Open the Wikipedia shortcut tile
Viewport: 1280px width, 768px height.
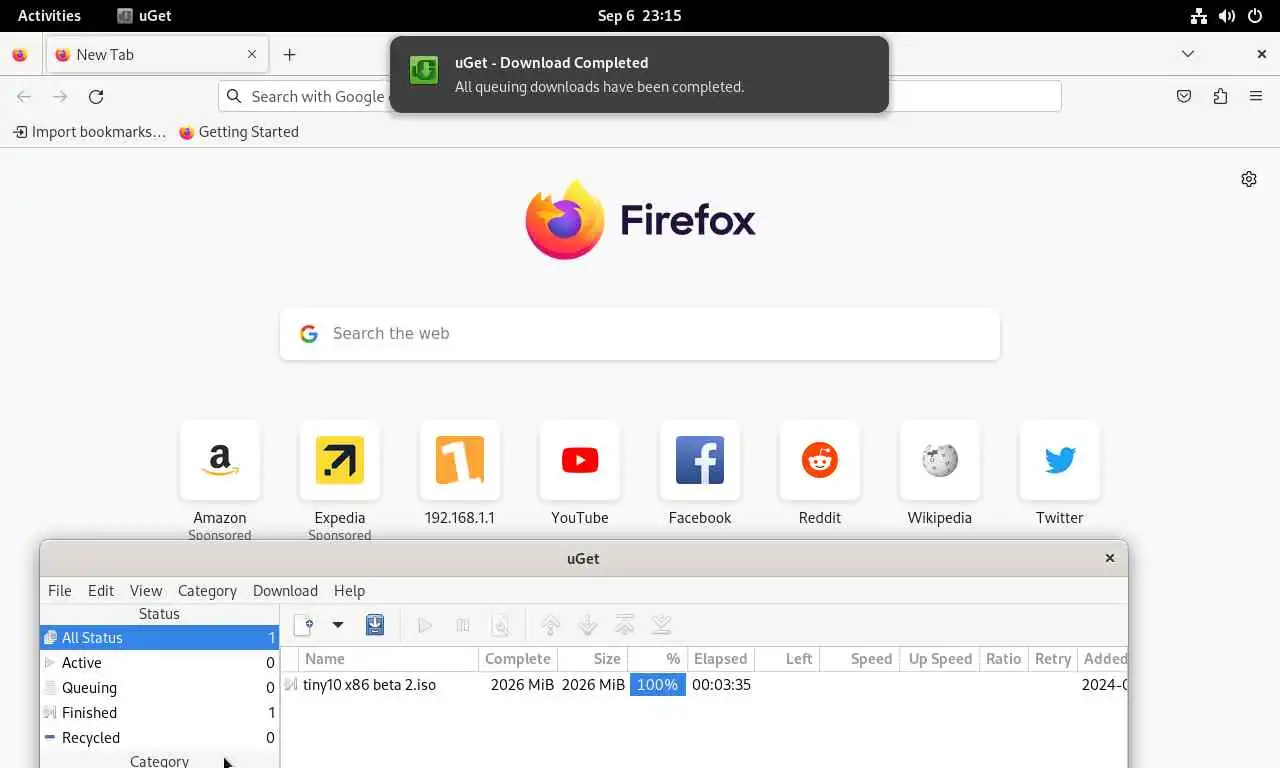(x=940, y=460)
